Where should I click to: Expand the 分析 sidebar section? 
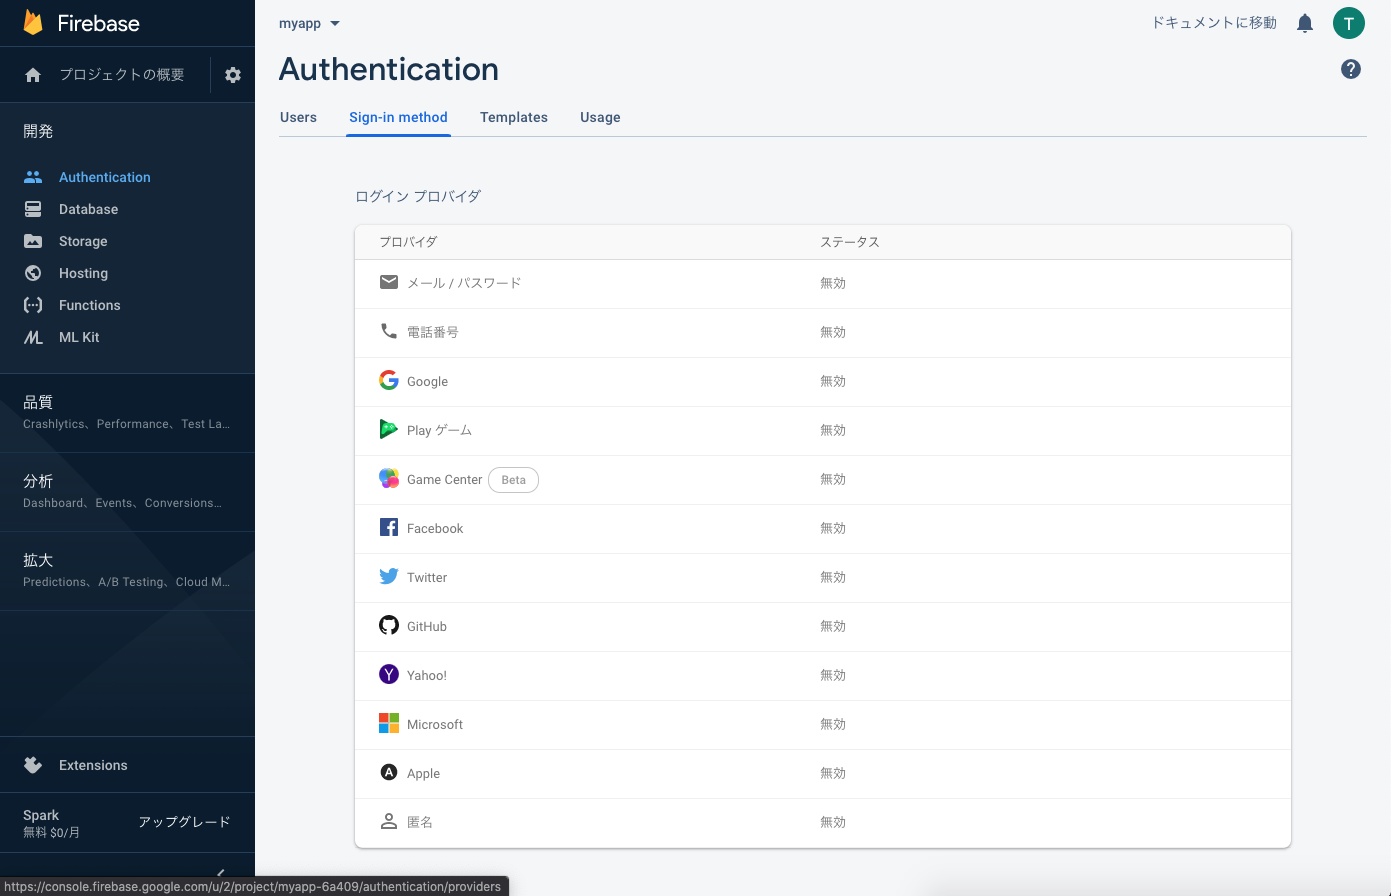click(x=127, y=491)
